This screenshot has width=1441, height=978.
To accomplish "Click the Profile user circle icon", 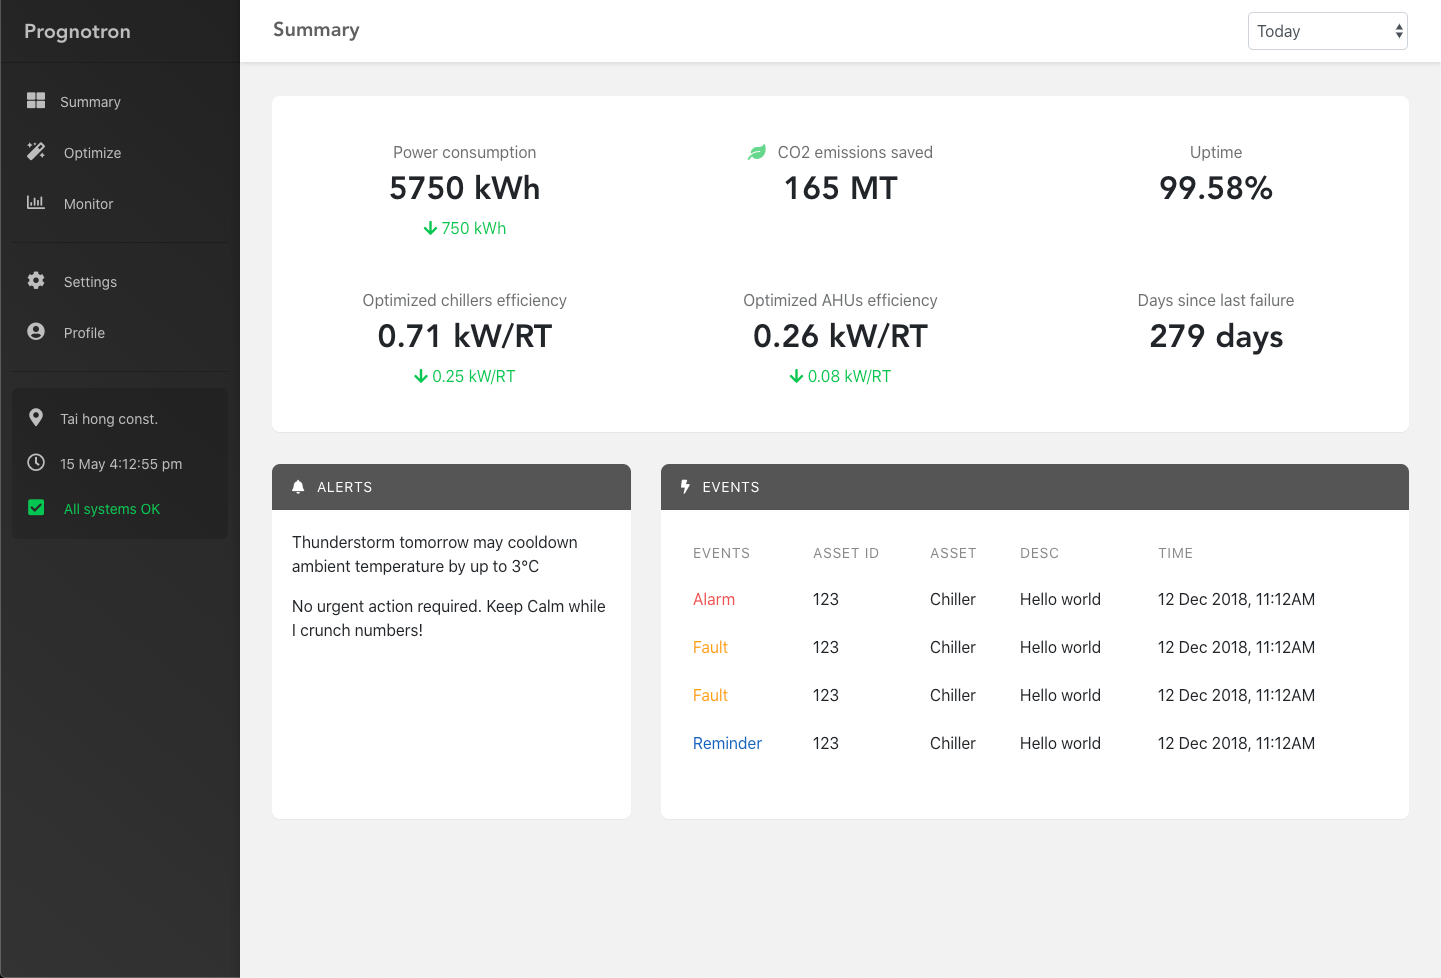I will coord(36,331).
